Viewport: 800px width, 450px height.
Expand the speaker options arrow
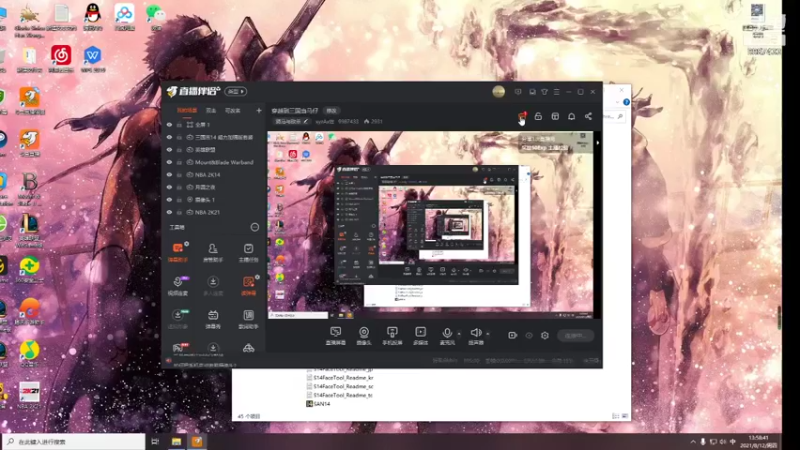pos(488,335)
